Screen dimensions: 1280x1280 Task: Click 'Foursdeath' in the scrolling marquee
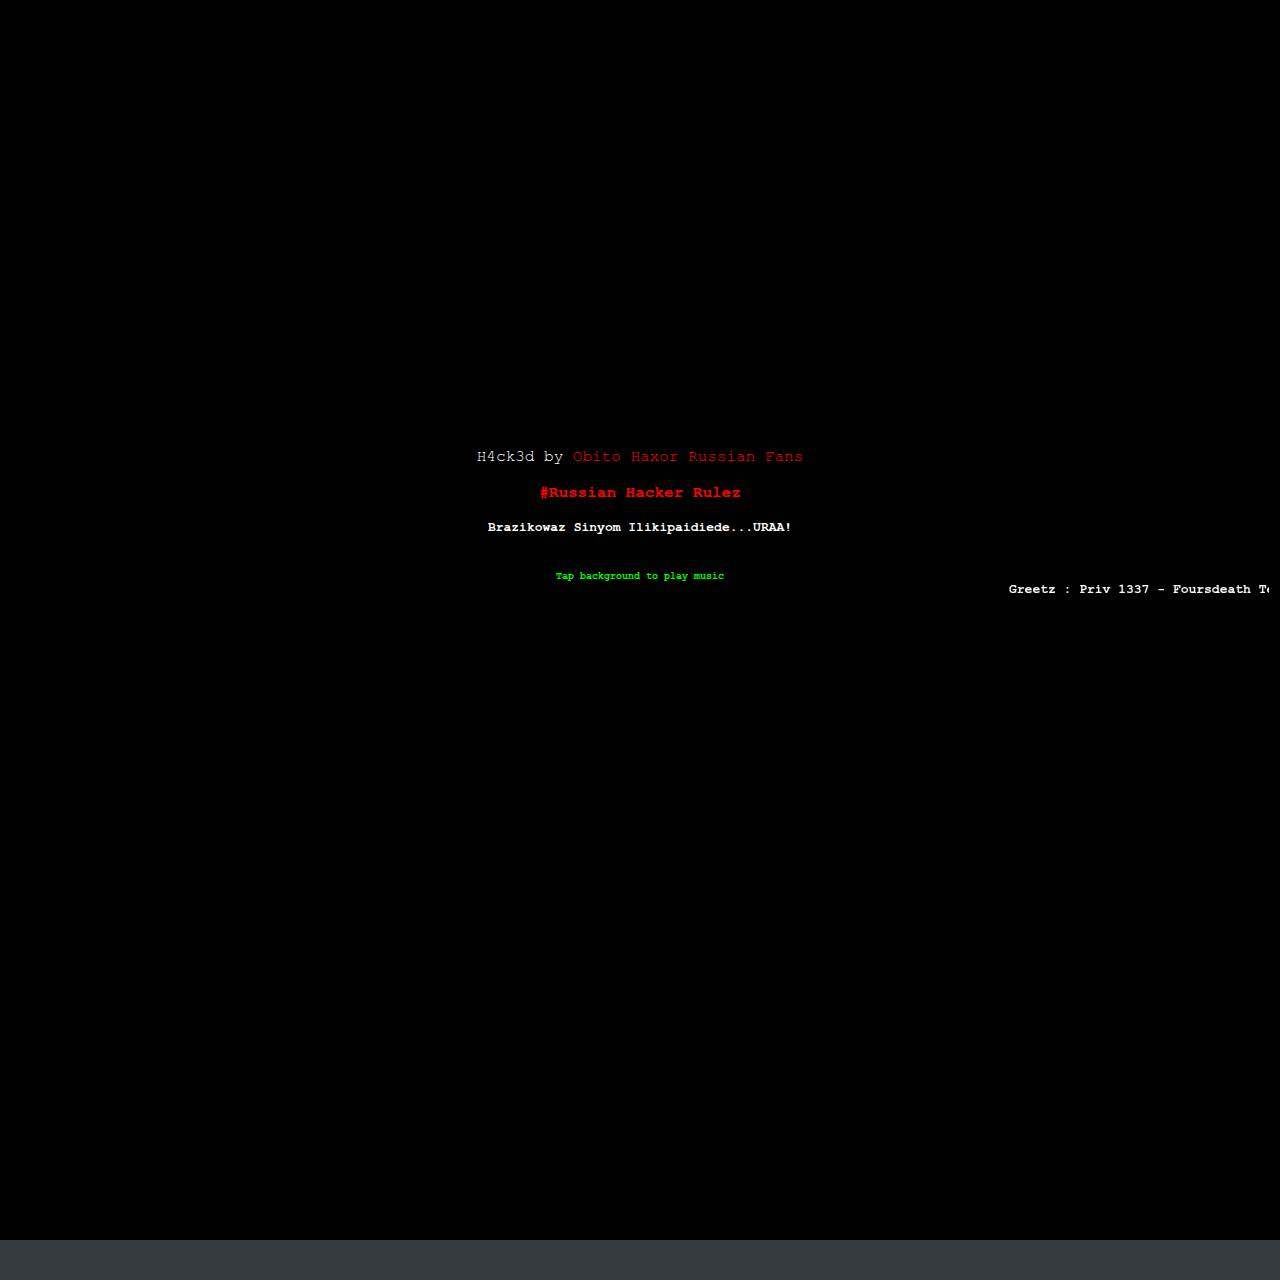(x=1212, y=589)
